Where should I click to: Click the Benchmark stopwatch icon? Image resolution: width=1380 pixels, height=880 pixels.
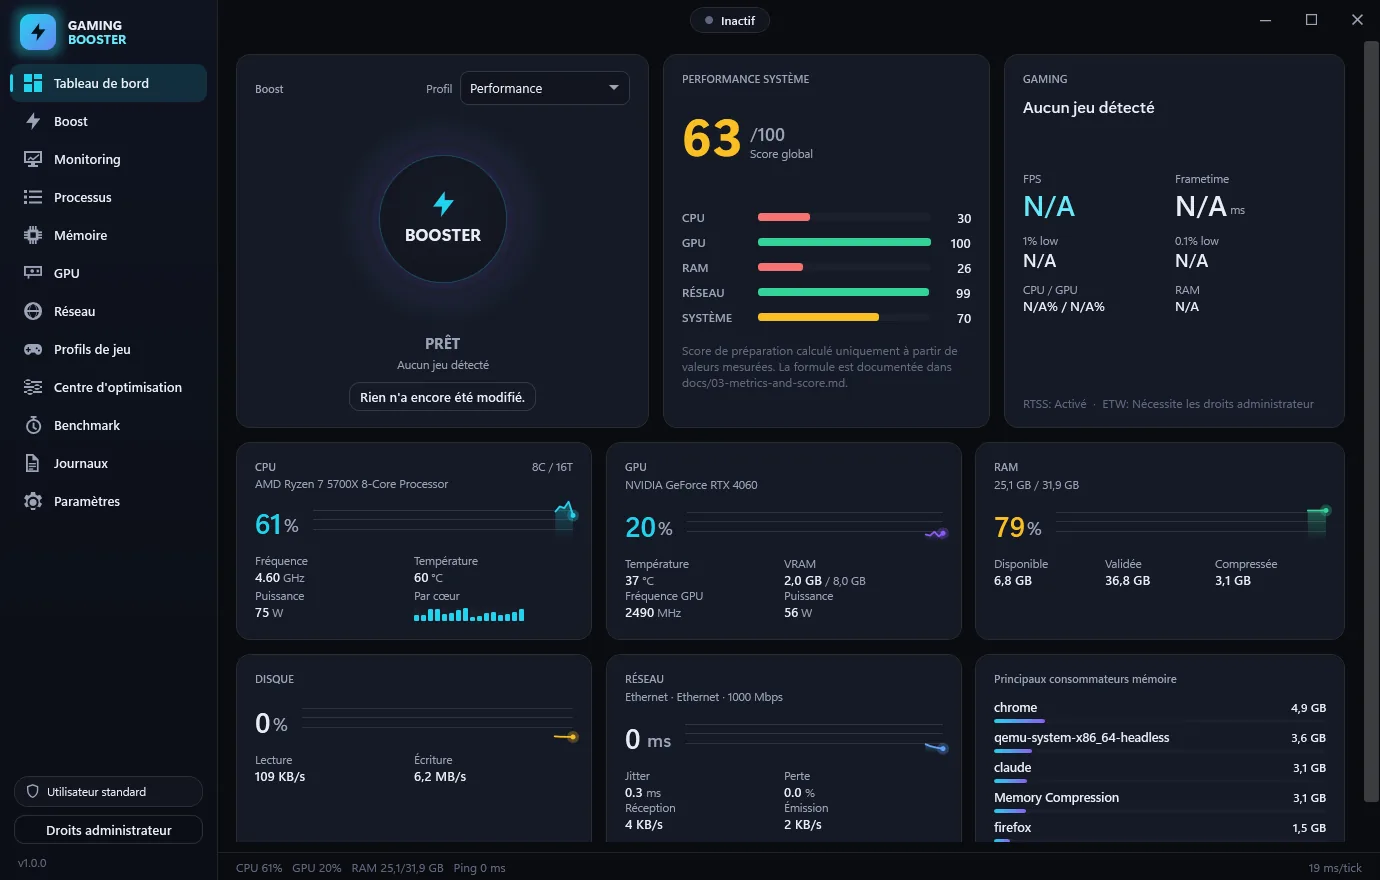point(33,425)
